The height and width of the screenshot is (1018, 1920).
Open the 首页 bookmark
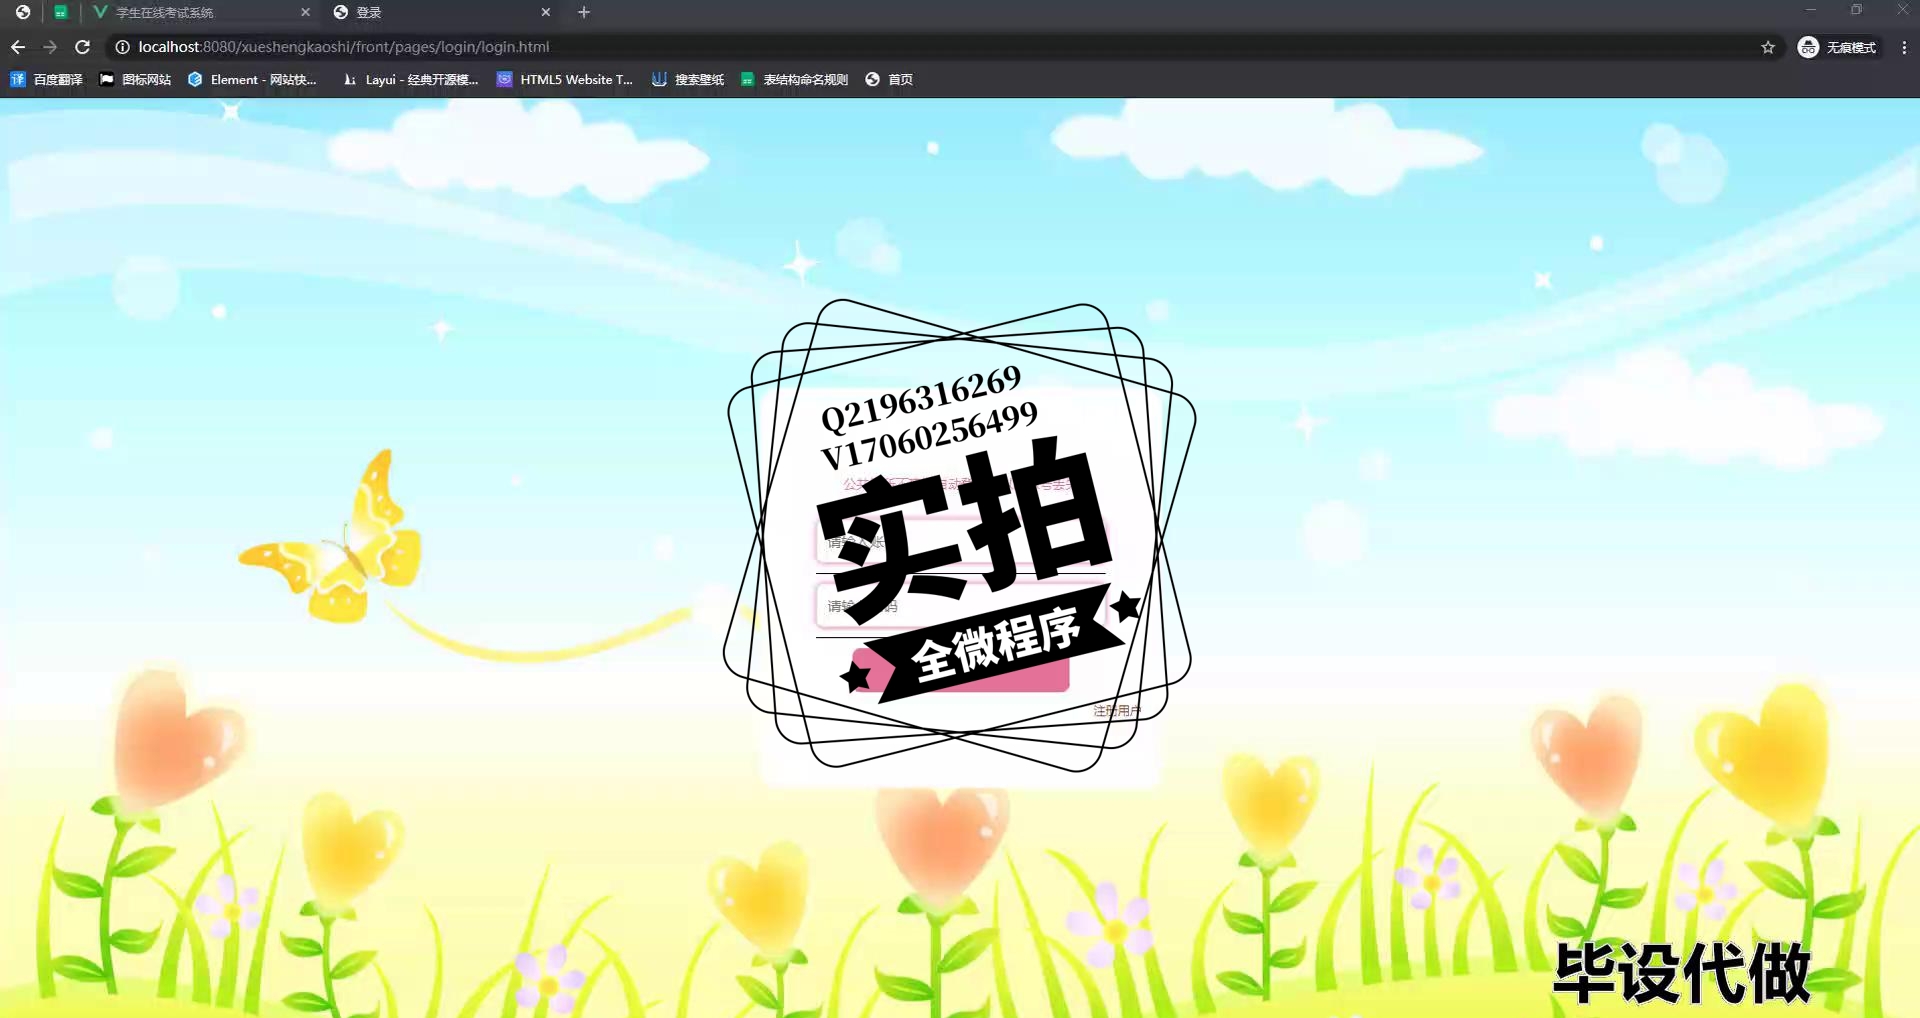coord(889,79)
